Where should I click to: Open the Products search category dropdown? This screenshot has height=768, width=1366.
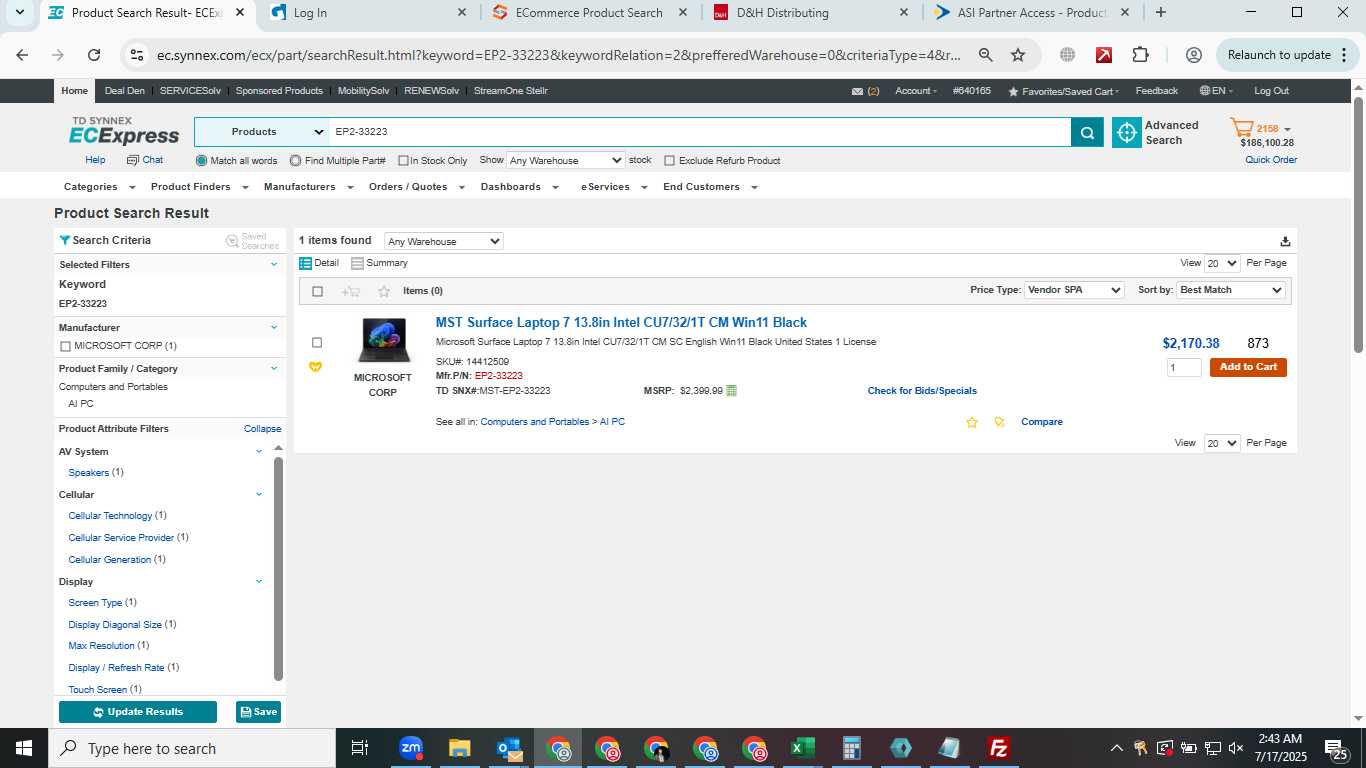pos(261,132)
